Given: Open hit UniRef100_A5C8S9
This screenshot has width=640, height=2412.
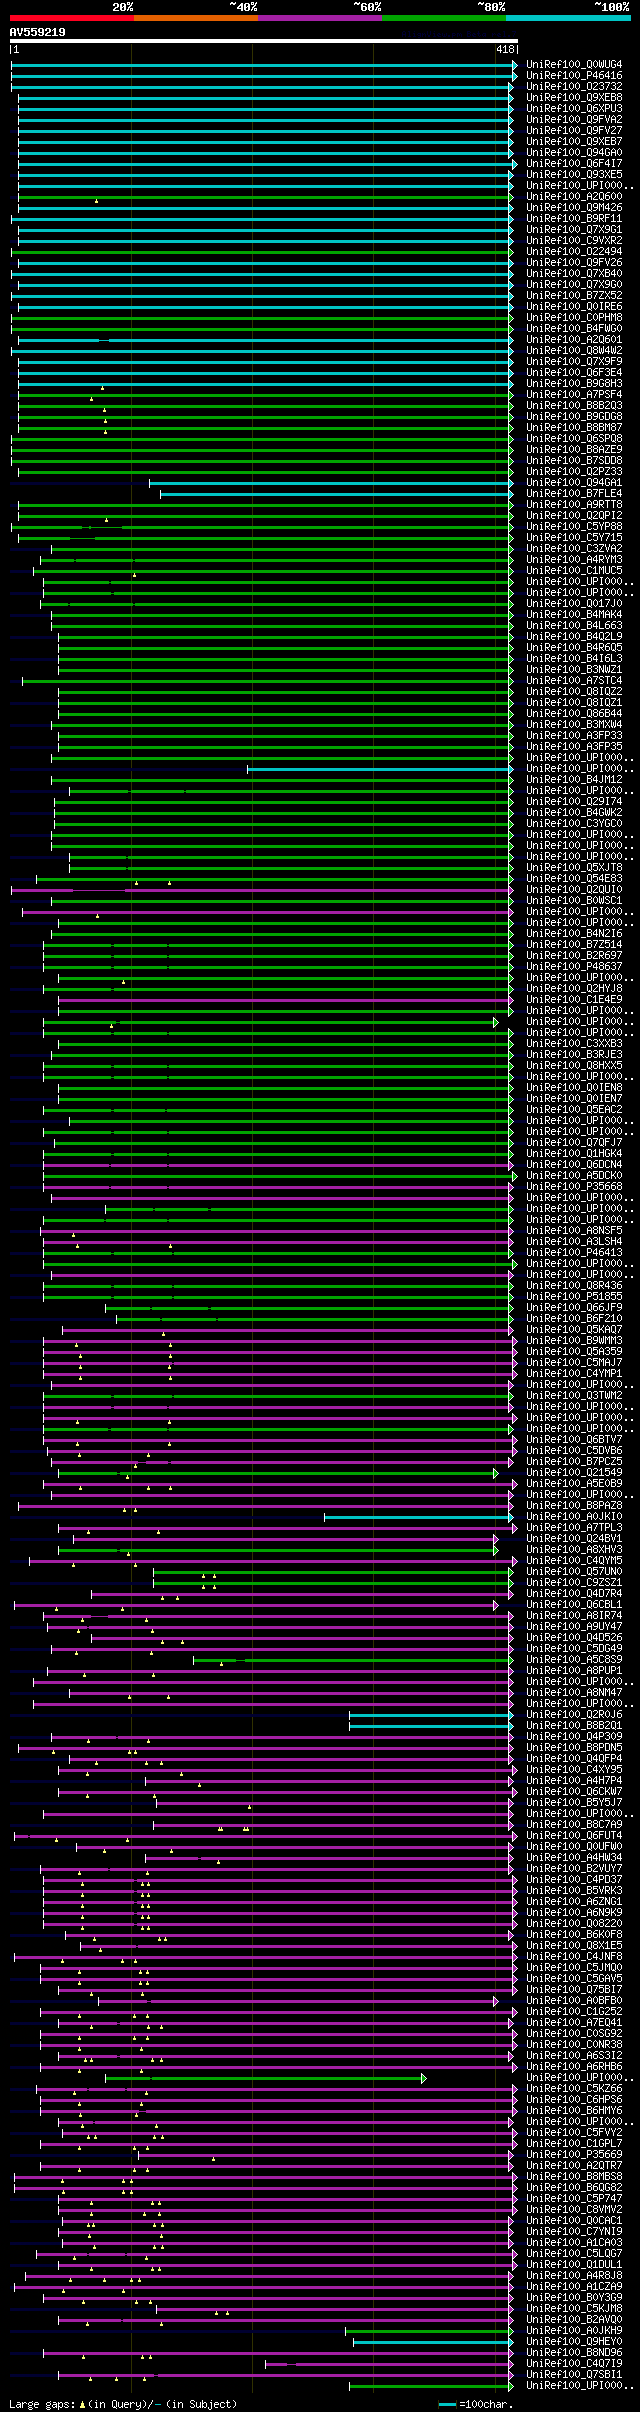Looking at the screenshot, I should pos(574,1660).
